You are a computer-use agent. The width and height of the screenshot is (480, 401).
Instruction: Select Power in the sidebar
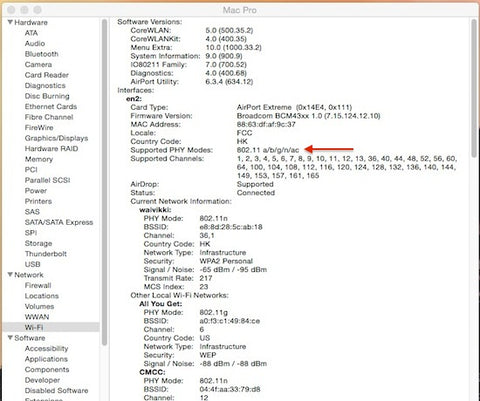click(36, 191)
